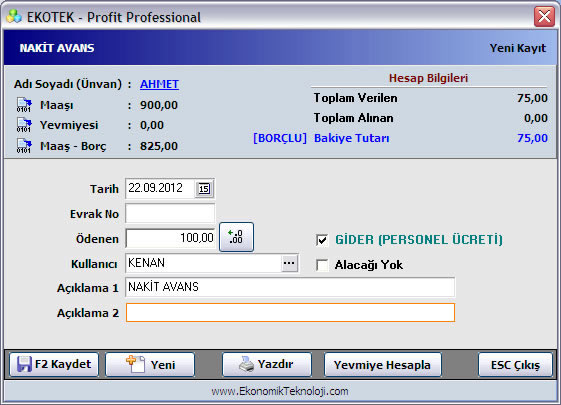The image size is (561, 405).
Task: Exit with the ESC Çıkış button
Action: (x=516, y=365)
